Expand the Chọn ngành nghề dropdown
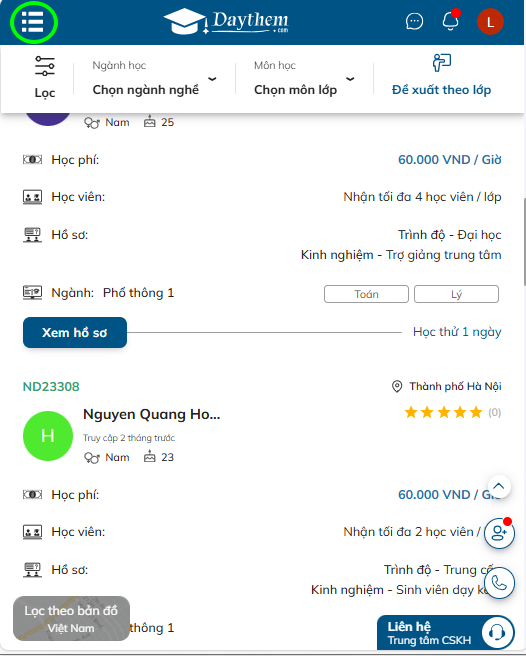The image size is (526, 656). tap(154, 79)
